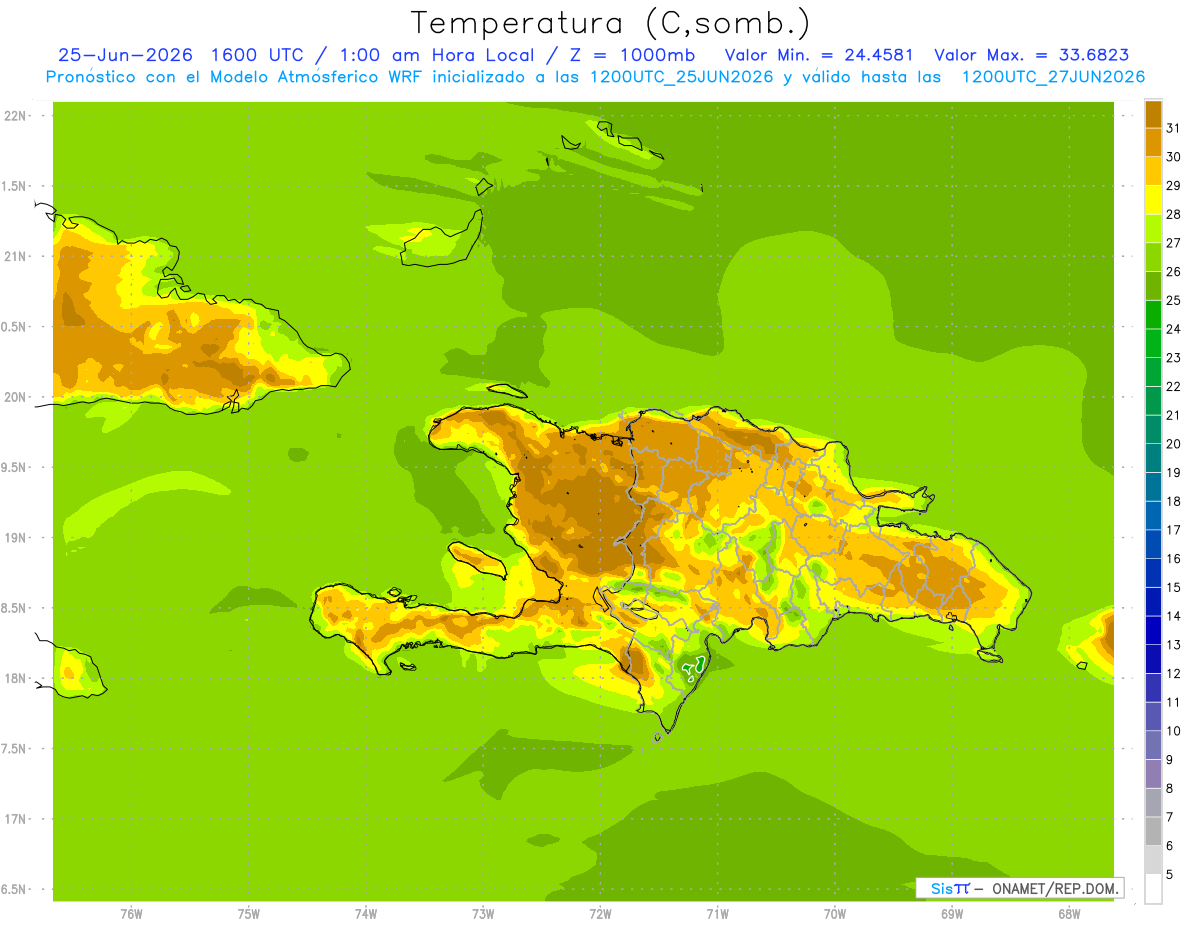Click the '22' colorbar value label
The image size is (1200, 927).
(x=1173, y=386)
